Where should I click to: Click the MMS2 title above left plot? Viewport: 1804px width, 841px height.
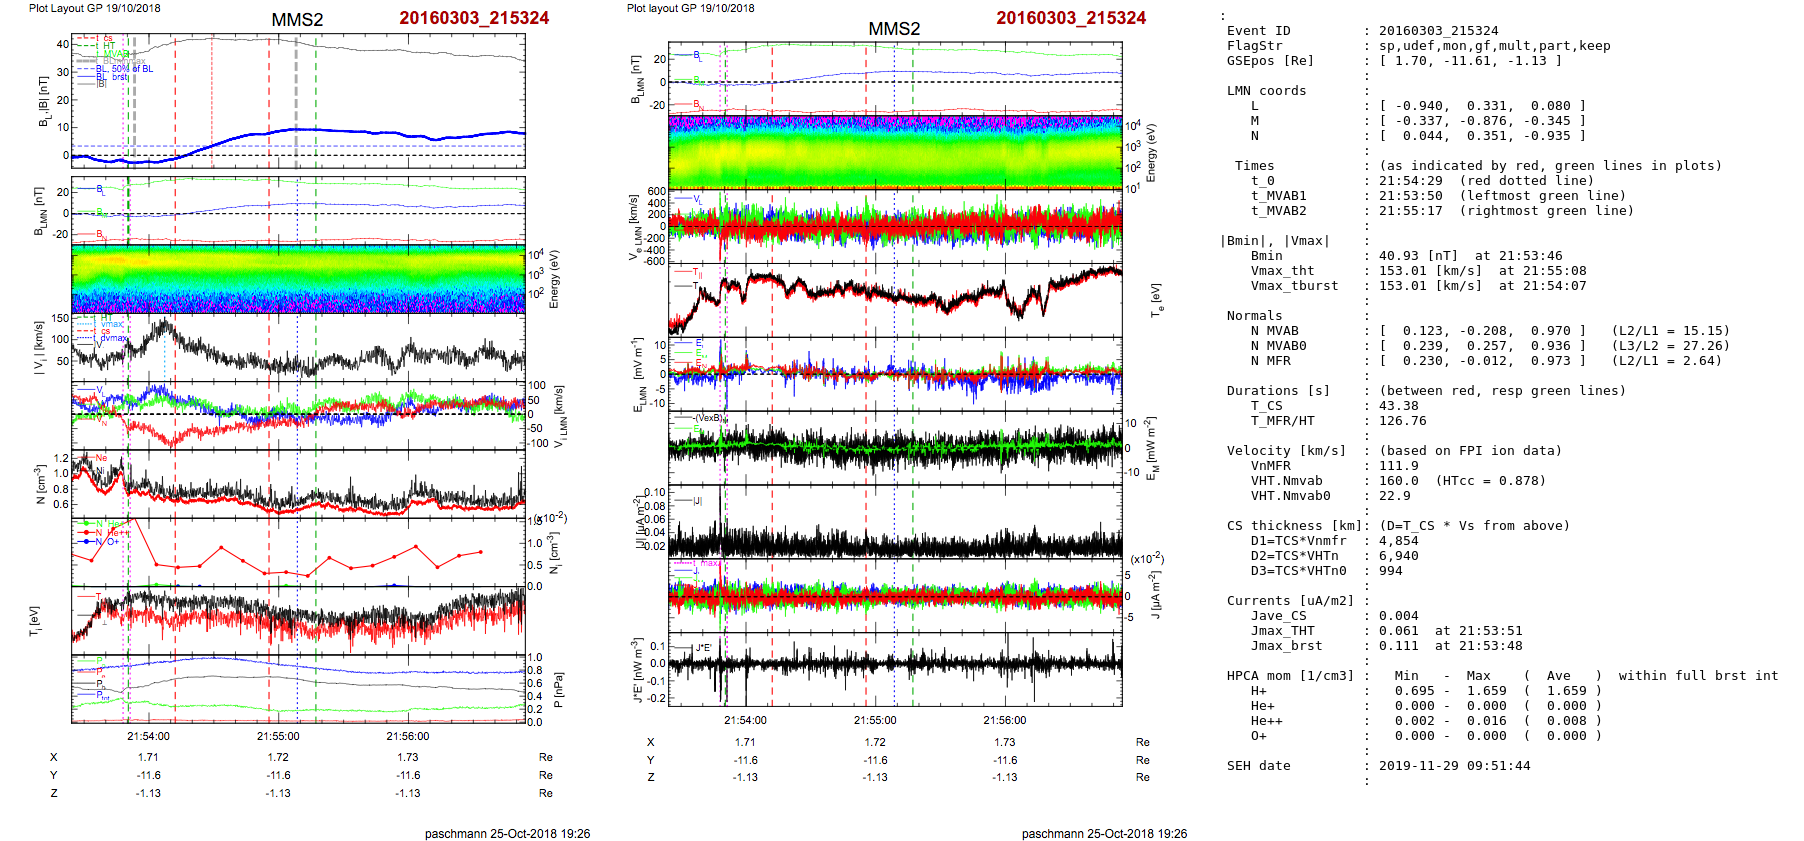click(x=297, y=20)
